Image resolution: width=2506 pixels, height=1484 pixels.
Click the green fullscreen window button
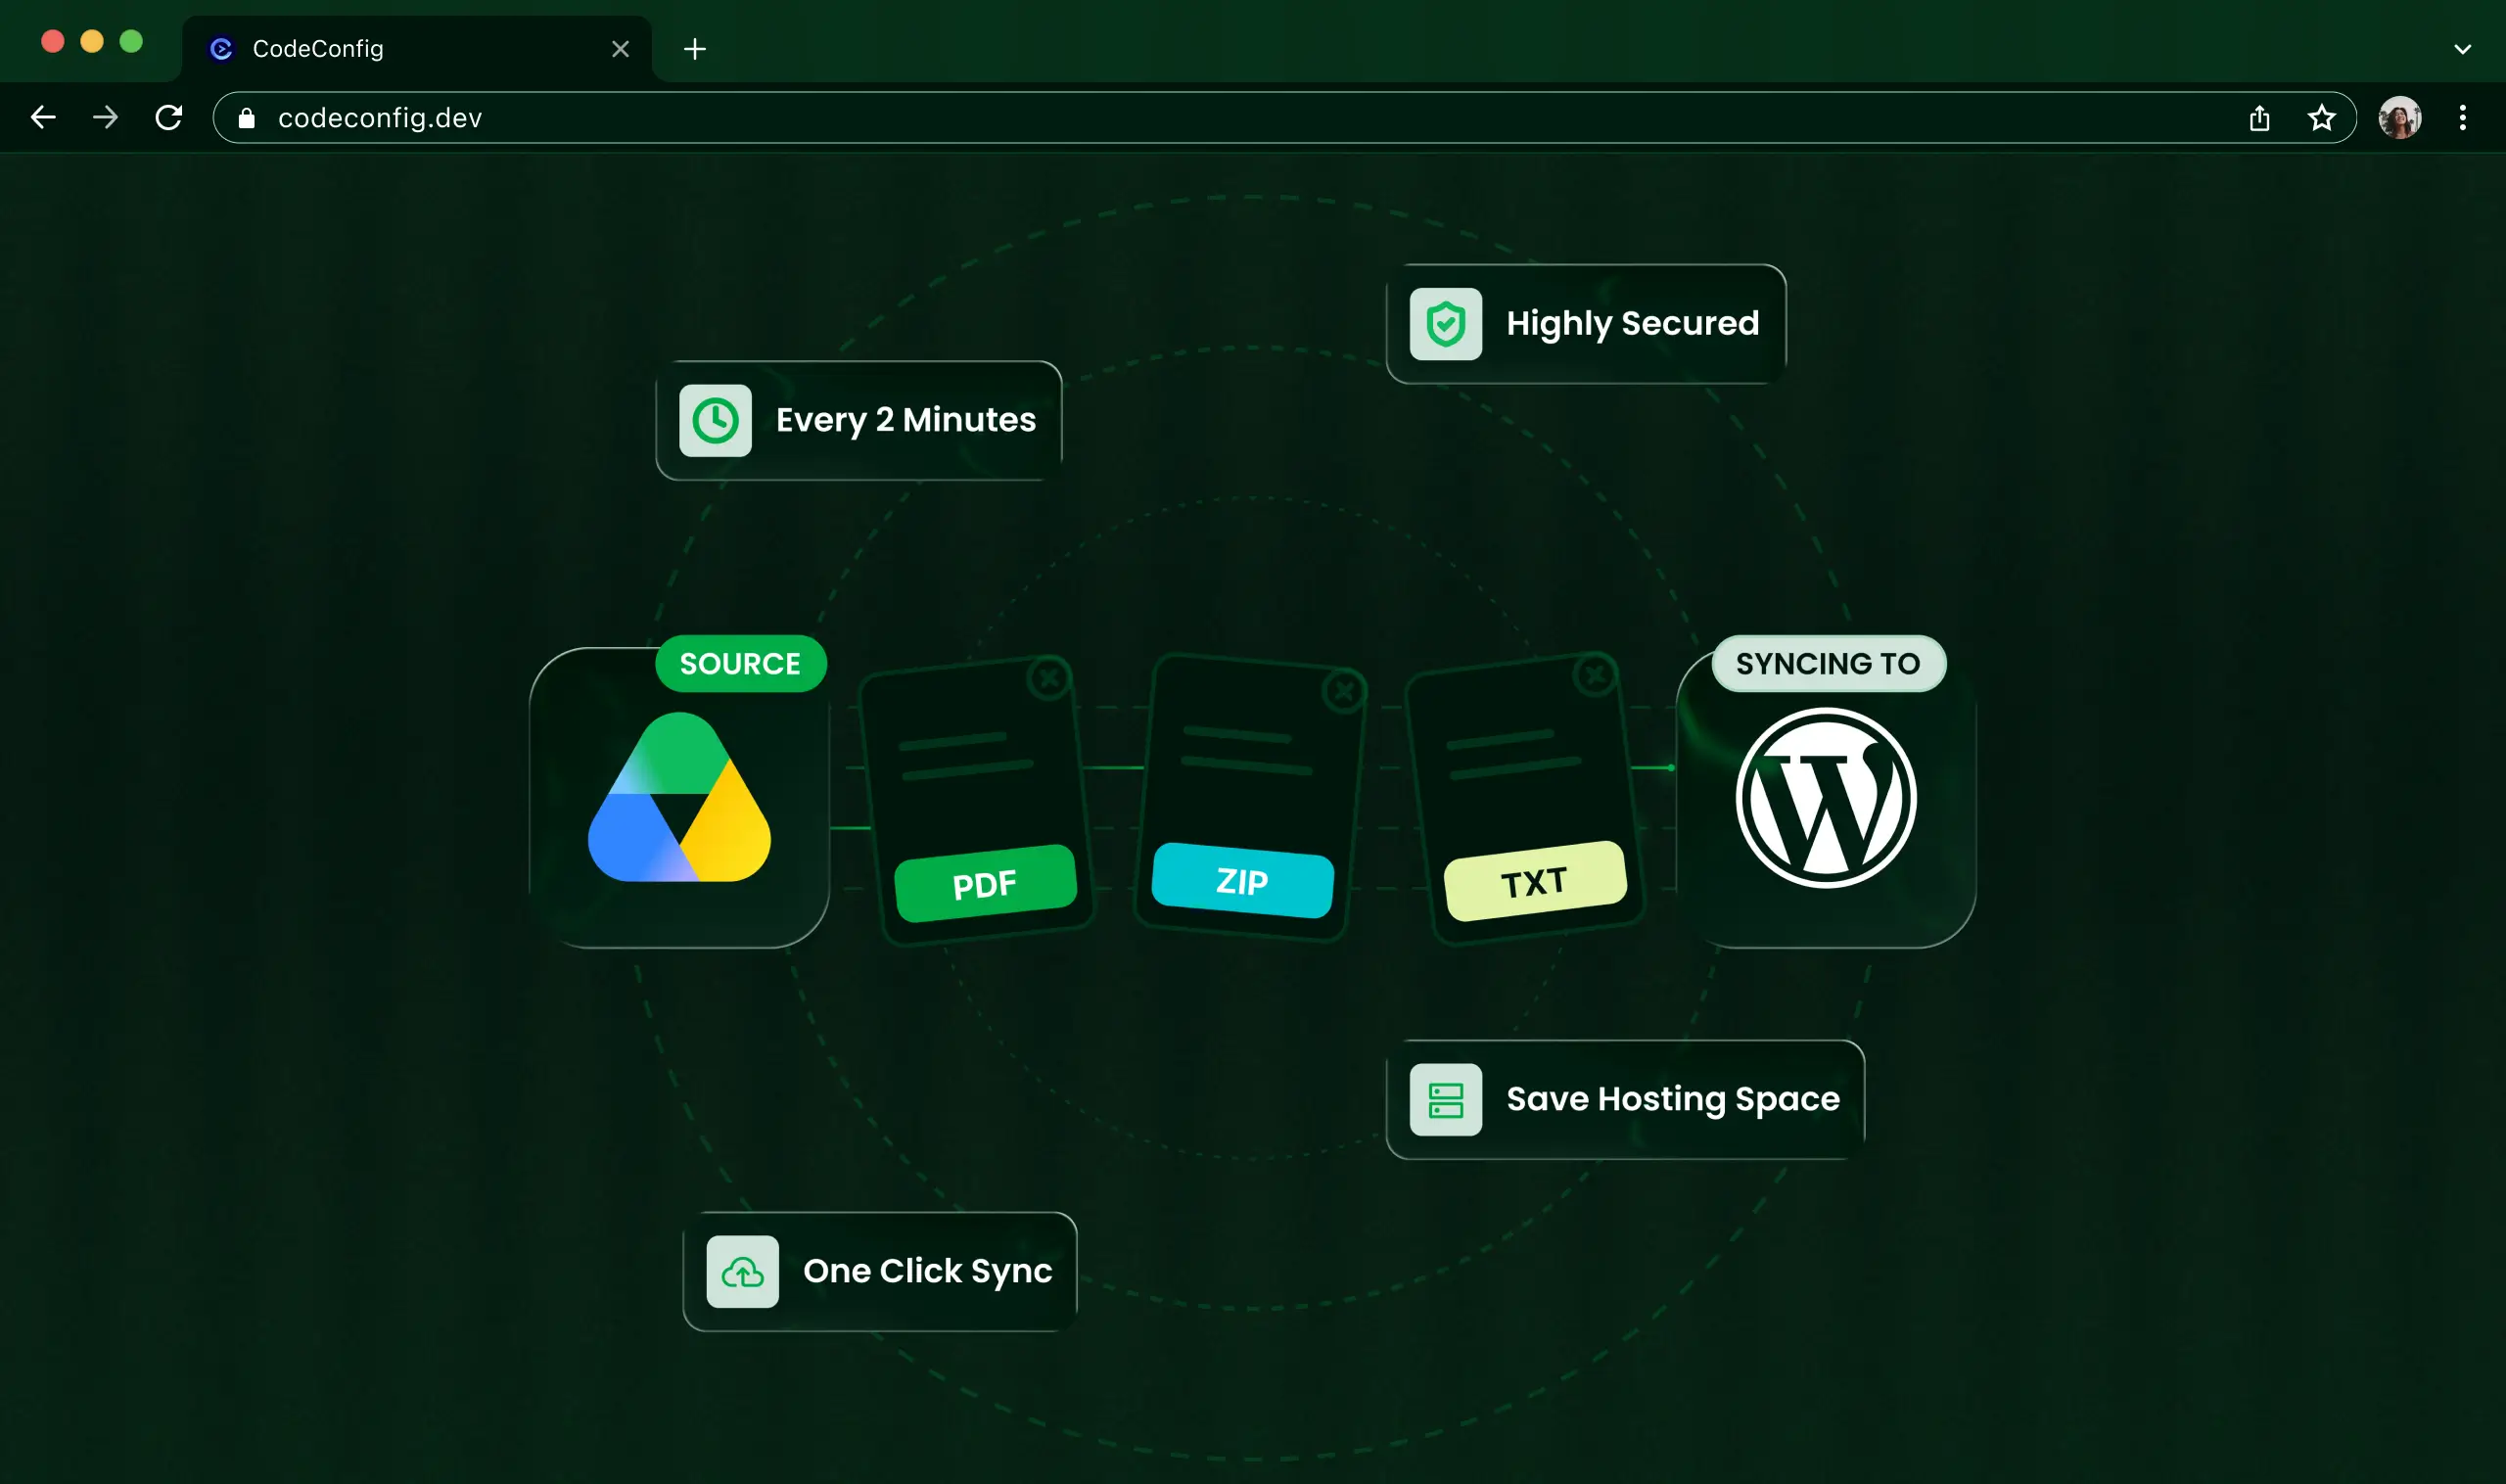131,41
